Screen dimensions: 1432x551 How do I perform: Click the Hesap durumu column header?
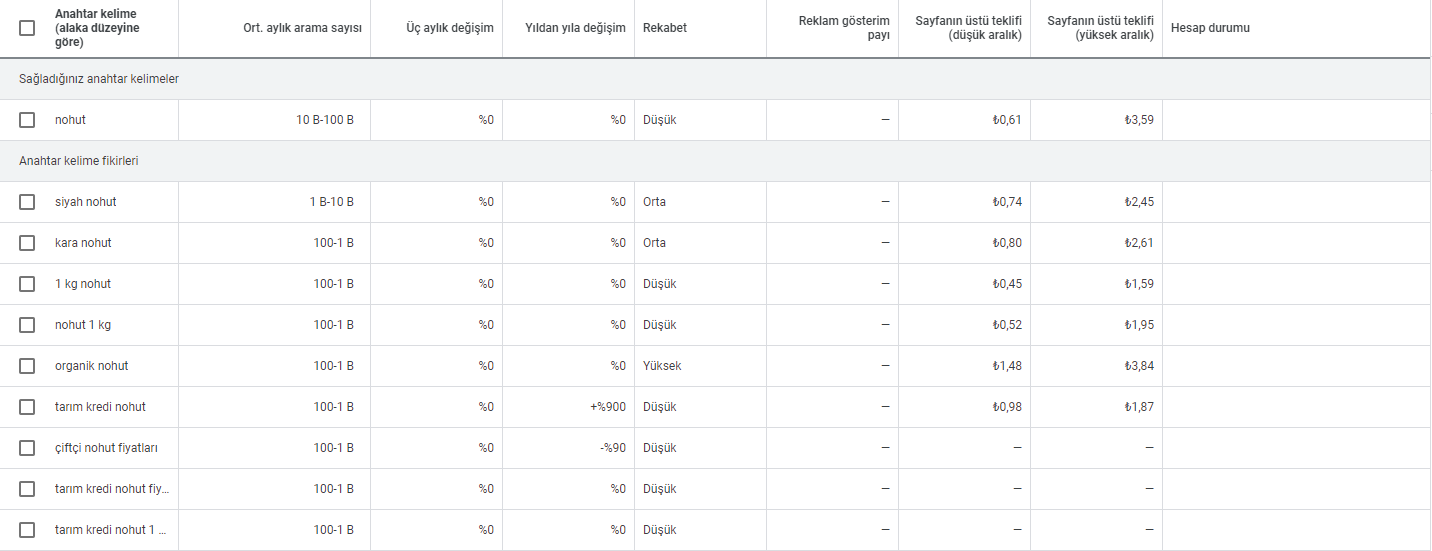[x=1210, y=28]
